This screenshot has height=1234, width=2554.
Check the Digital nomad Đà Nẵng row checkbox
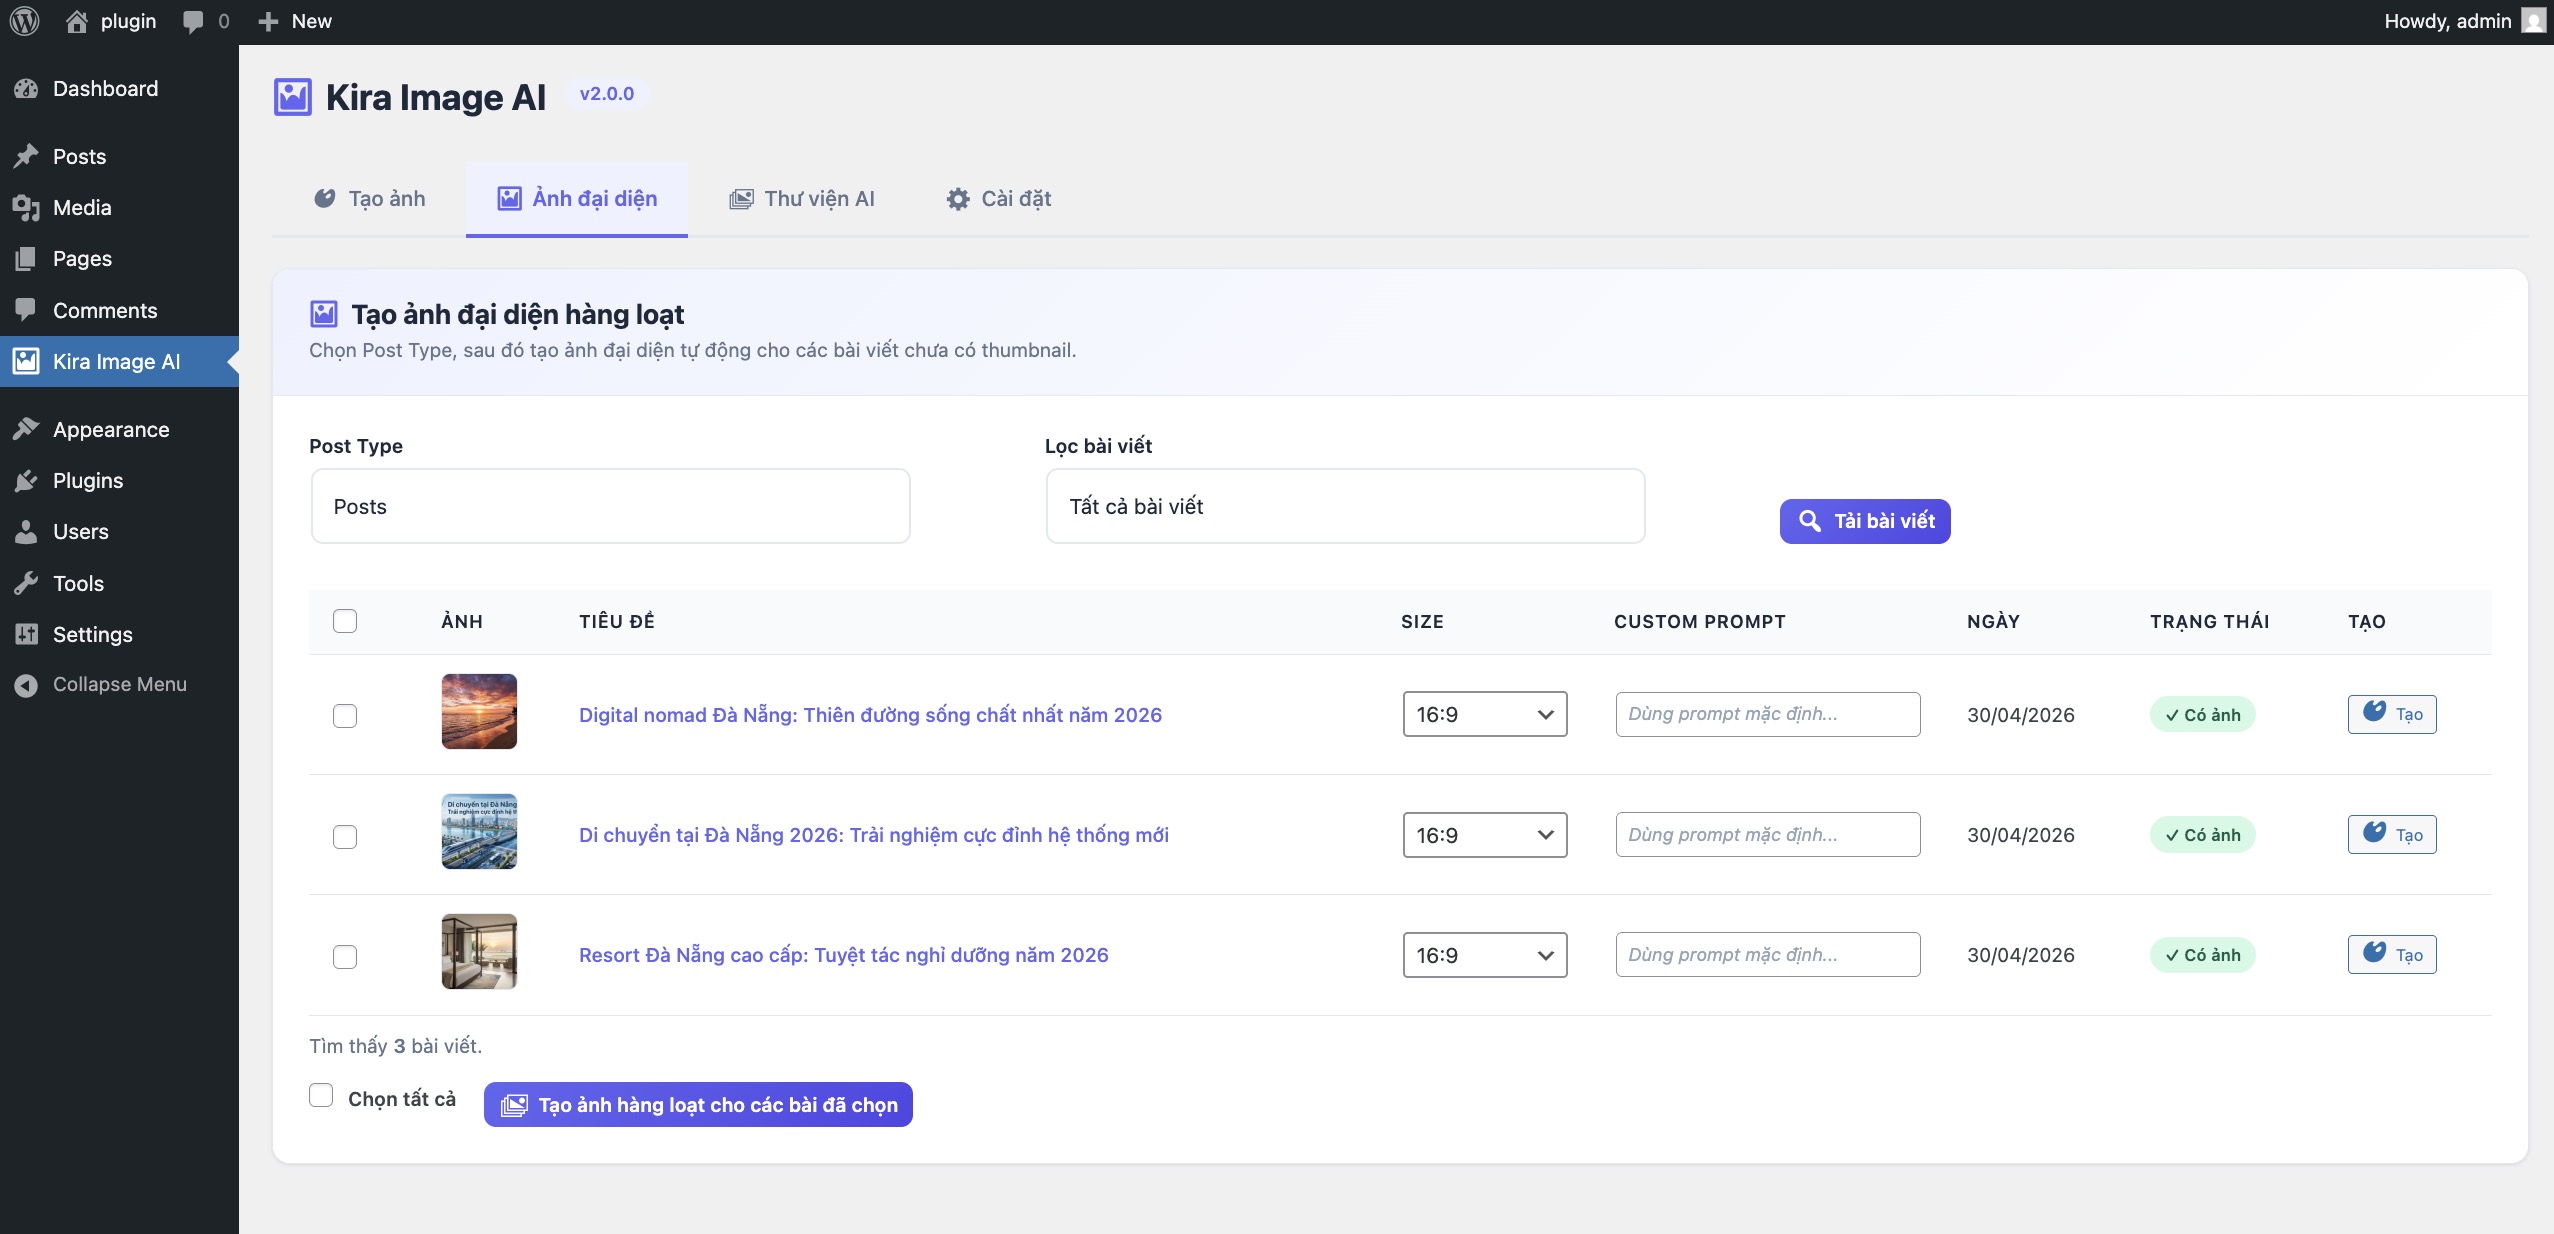(x=345, y=716)
